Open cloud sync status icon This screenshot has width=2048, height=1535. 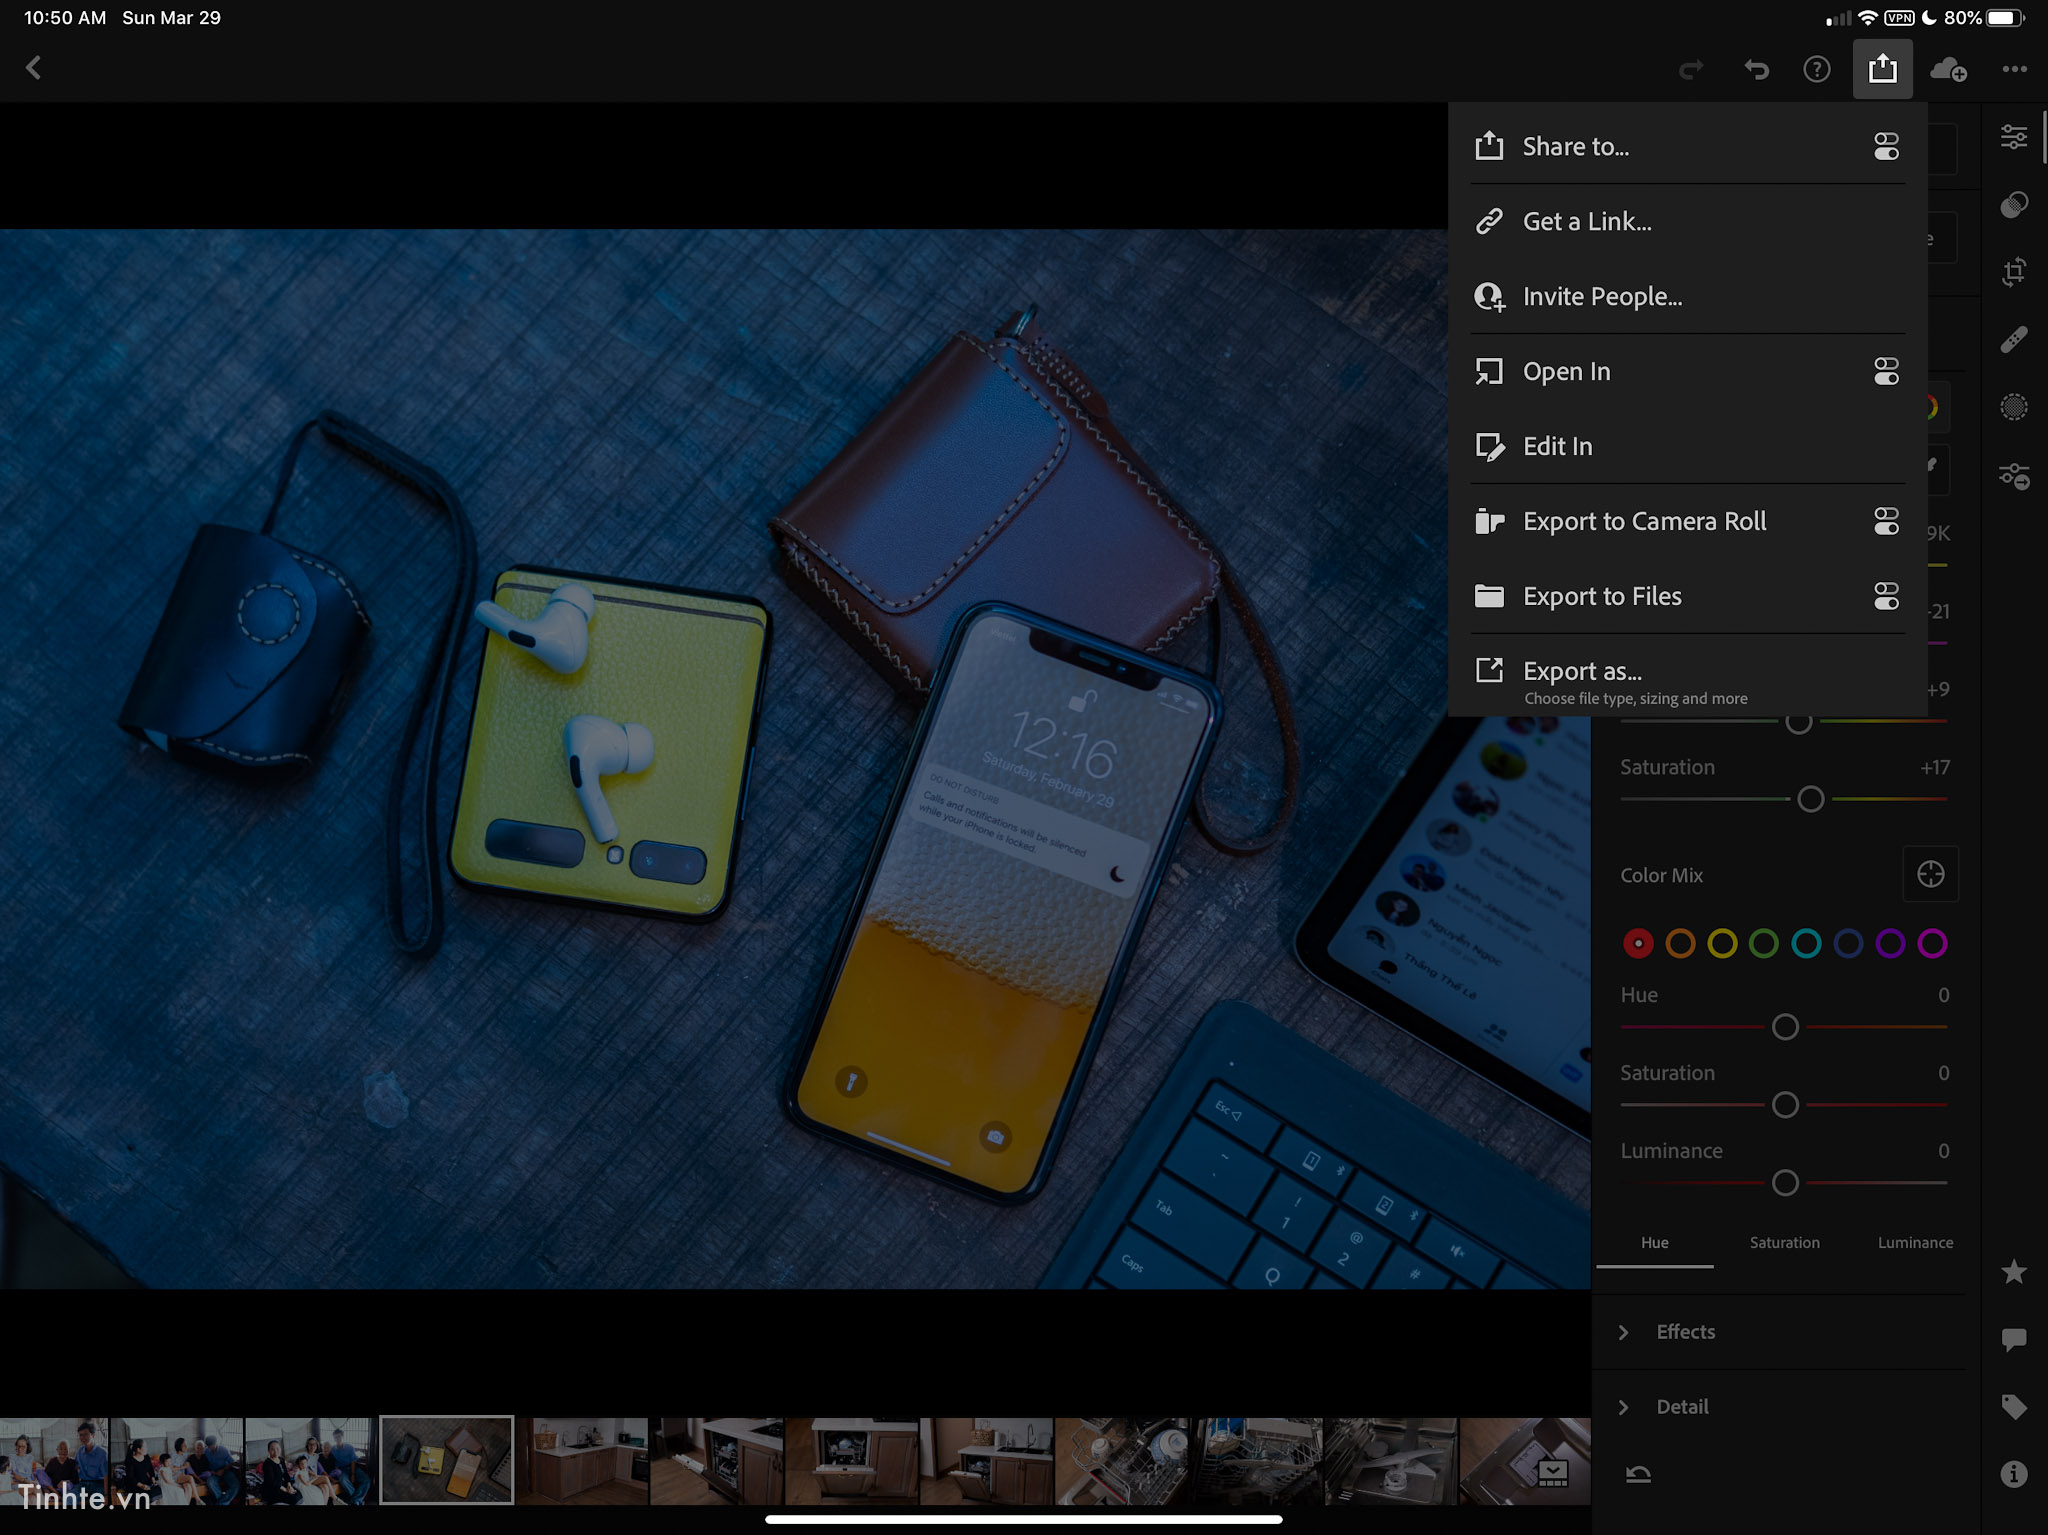point(1948,69)
